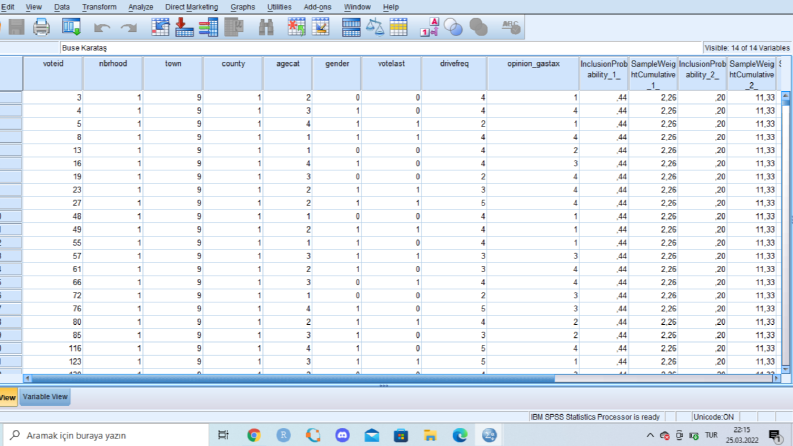Open the Transform menu

pyautogui.click(x=99, y=7)
